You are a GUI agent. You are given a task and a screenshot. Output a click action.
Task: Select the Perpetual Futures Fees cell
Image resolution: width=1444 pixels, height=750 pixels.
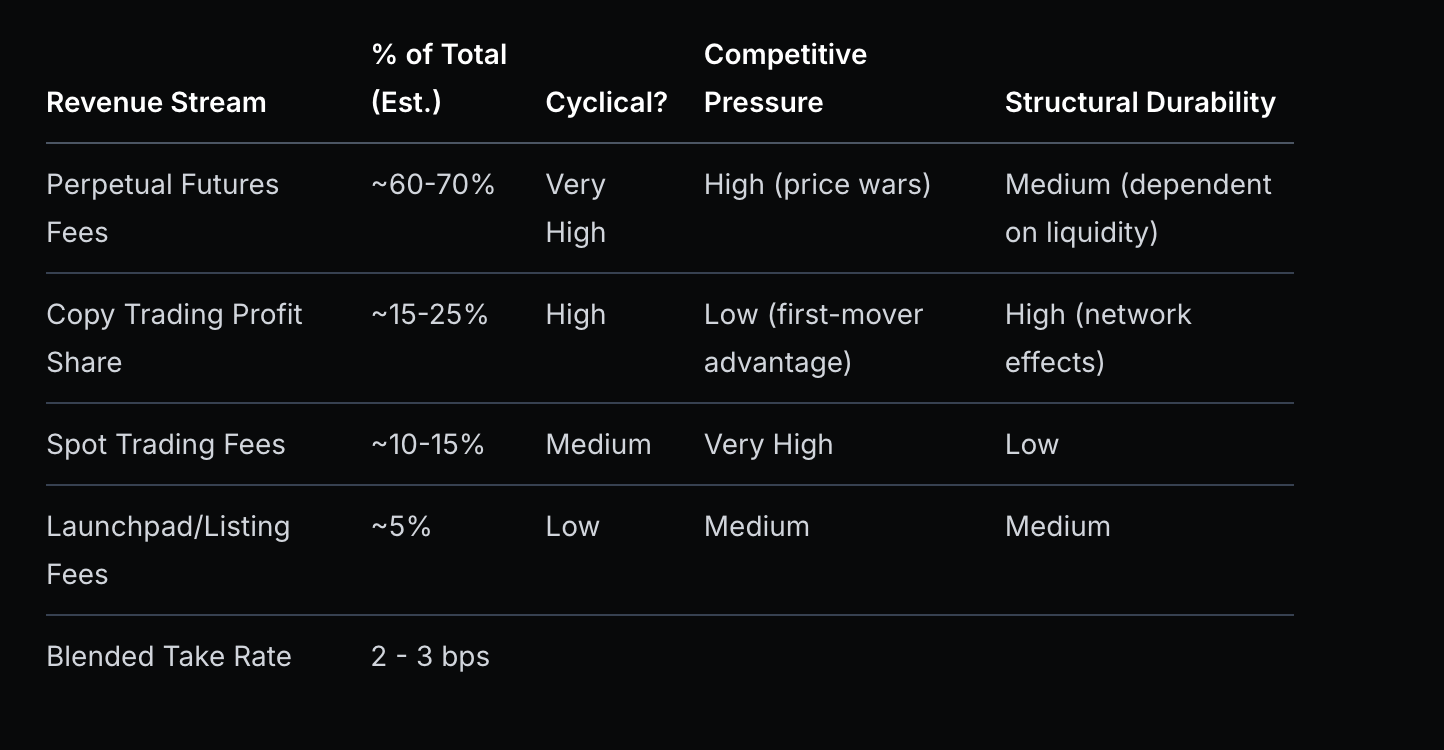point(162,208)
